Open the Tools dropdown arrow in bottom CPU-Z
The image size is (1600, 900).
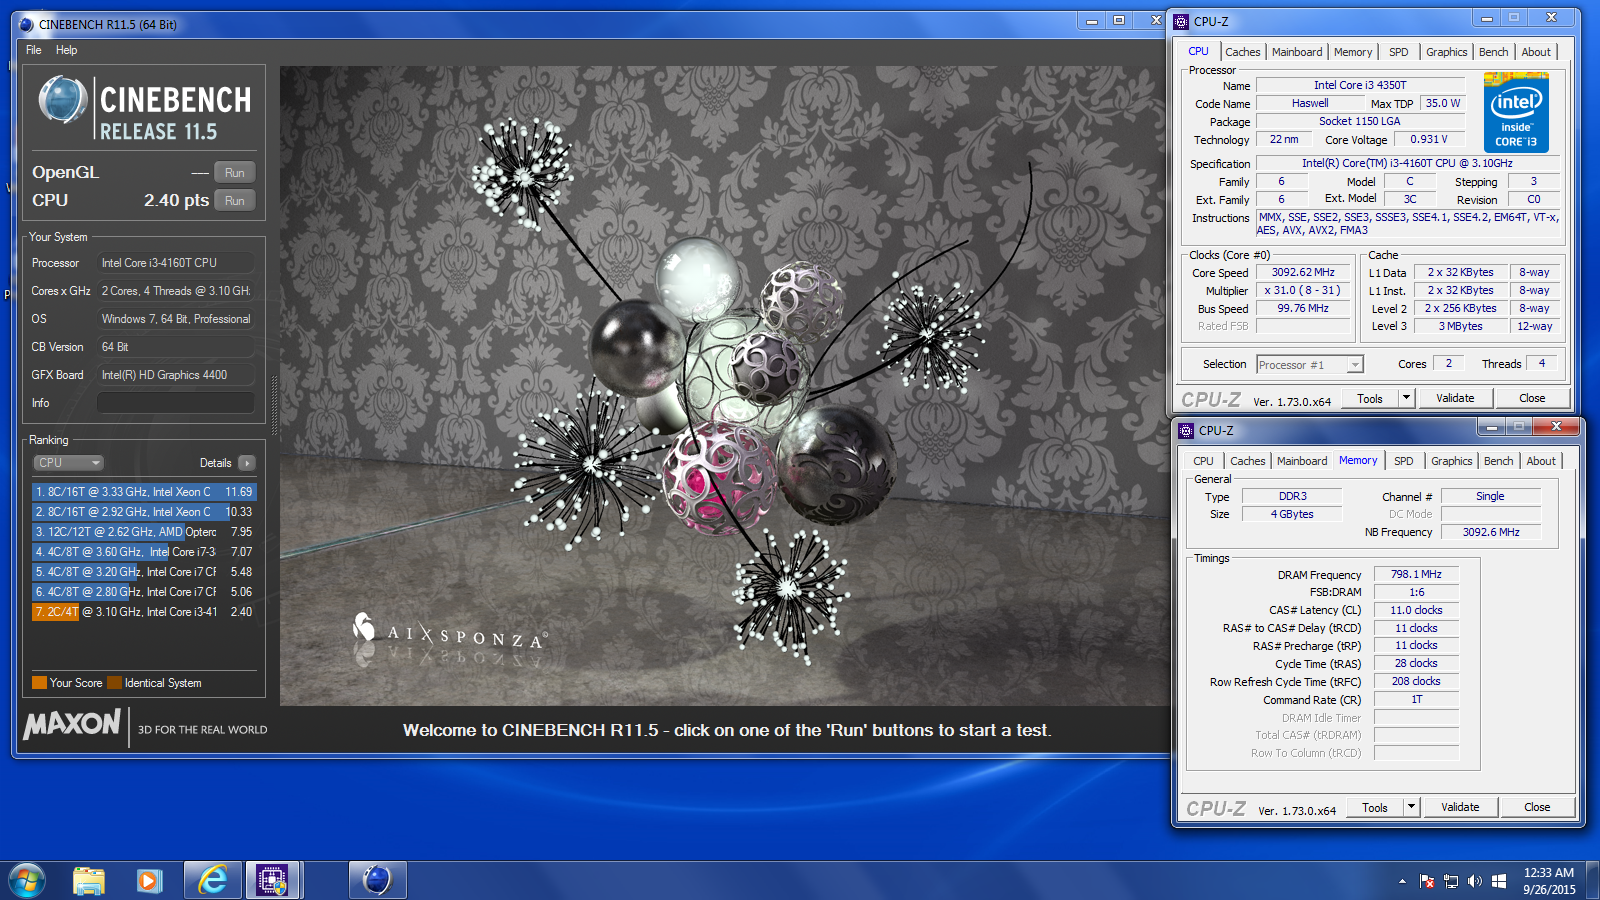1411,807
